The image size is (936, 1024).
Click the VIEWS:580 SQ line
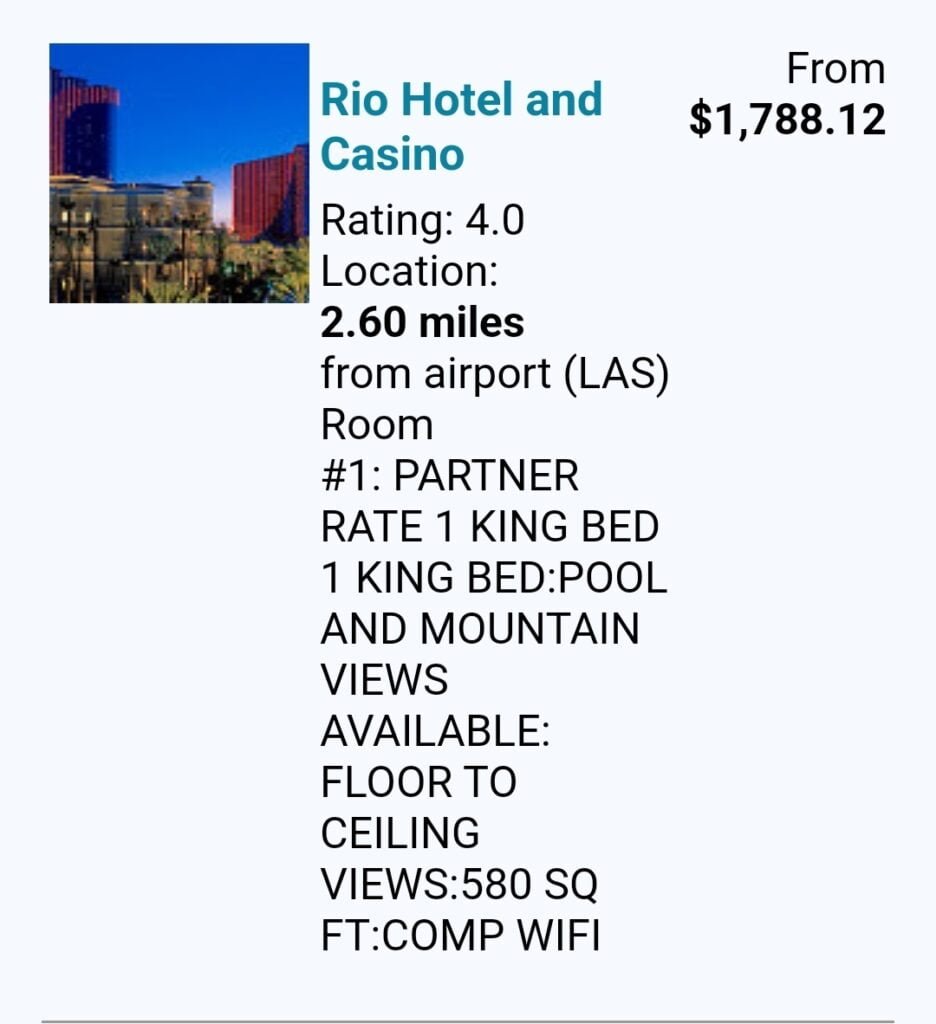[x=459, y=885]
